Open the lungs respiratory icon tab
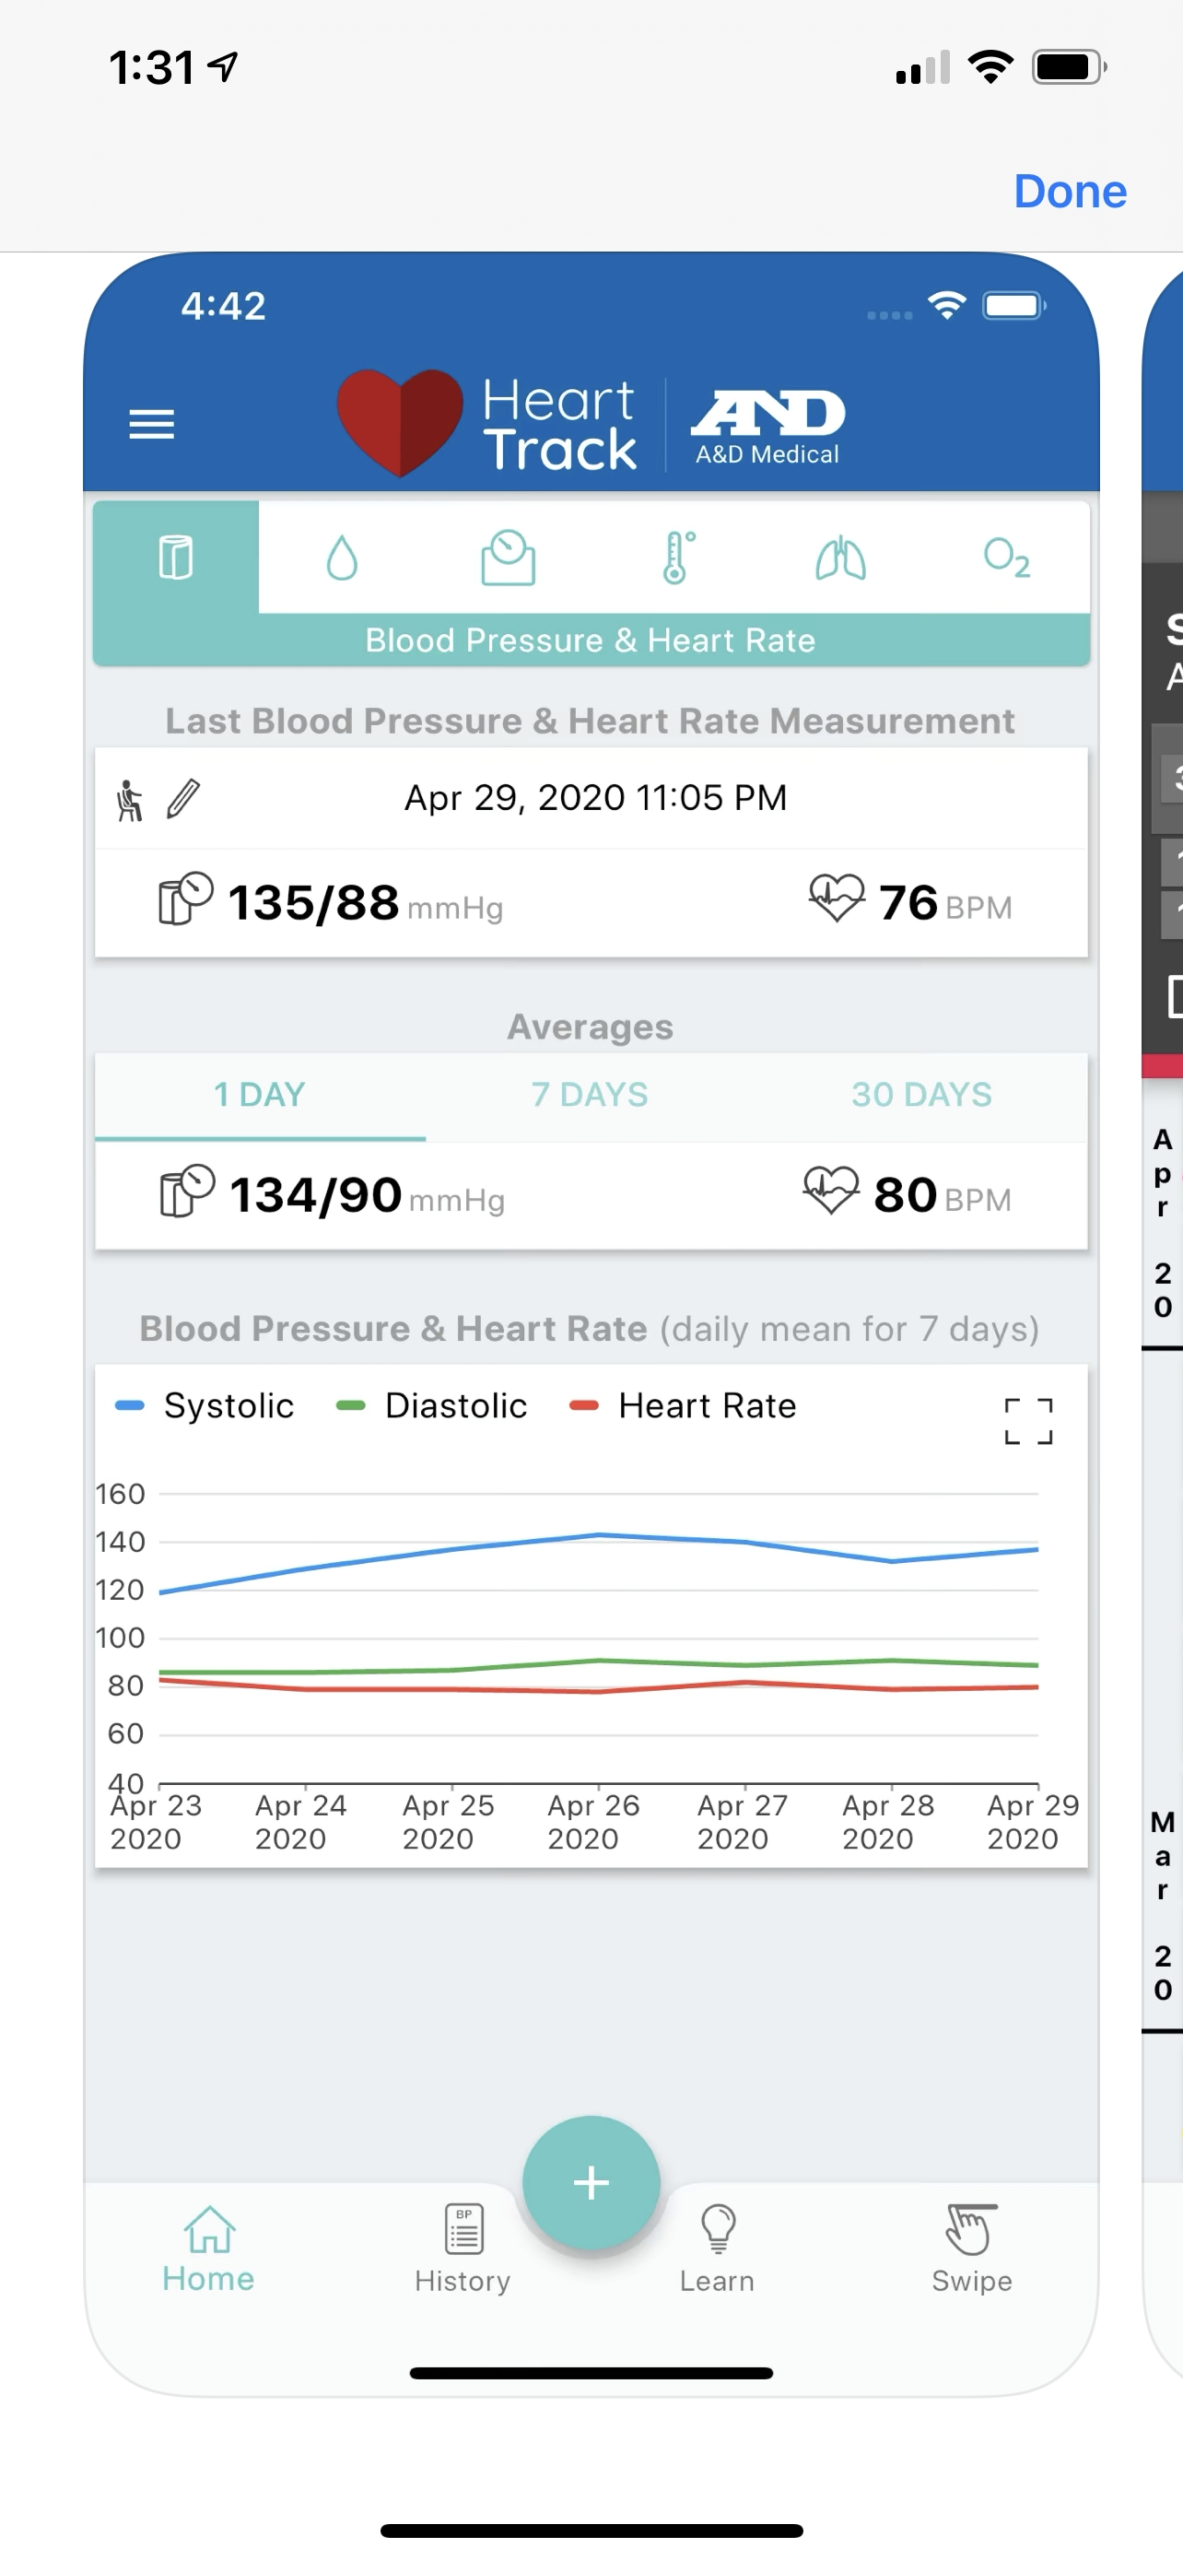The image size is (1183, 2560). click(x=841, y=557)
